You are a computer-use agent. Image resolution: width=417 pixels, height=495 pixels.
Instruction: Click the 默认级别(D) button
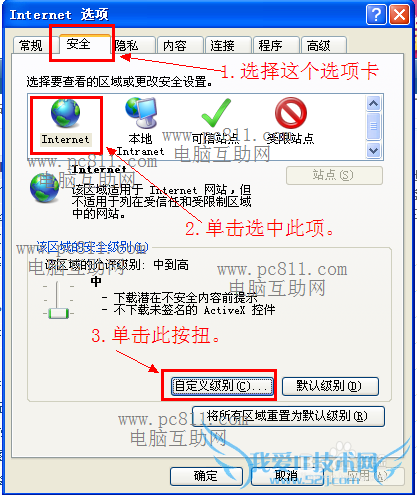[x=330, y=386]
